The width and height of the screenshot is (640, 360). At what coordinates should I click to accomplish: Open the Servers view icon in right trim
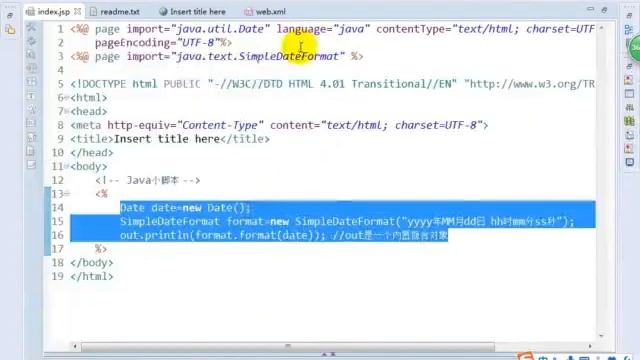(x=629, y=107)
